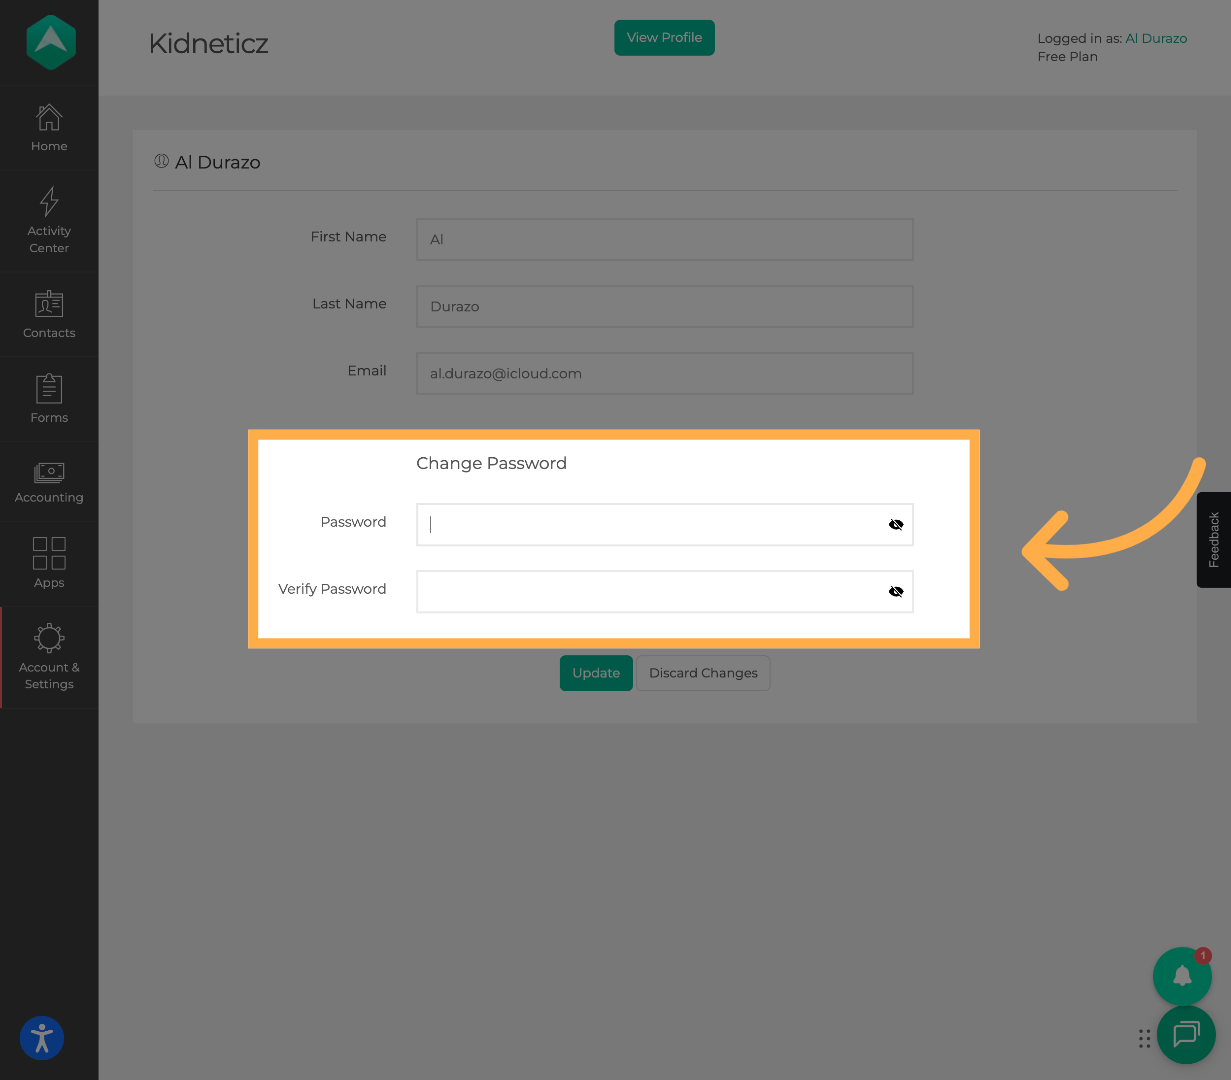Navigate to Contacts
This screenshot has height=1080, width=1231.
tap(48, 315)
